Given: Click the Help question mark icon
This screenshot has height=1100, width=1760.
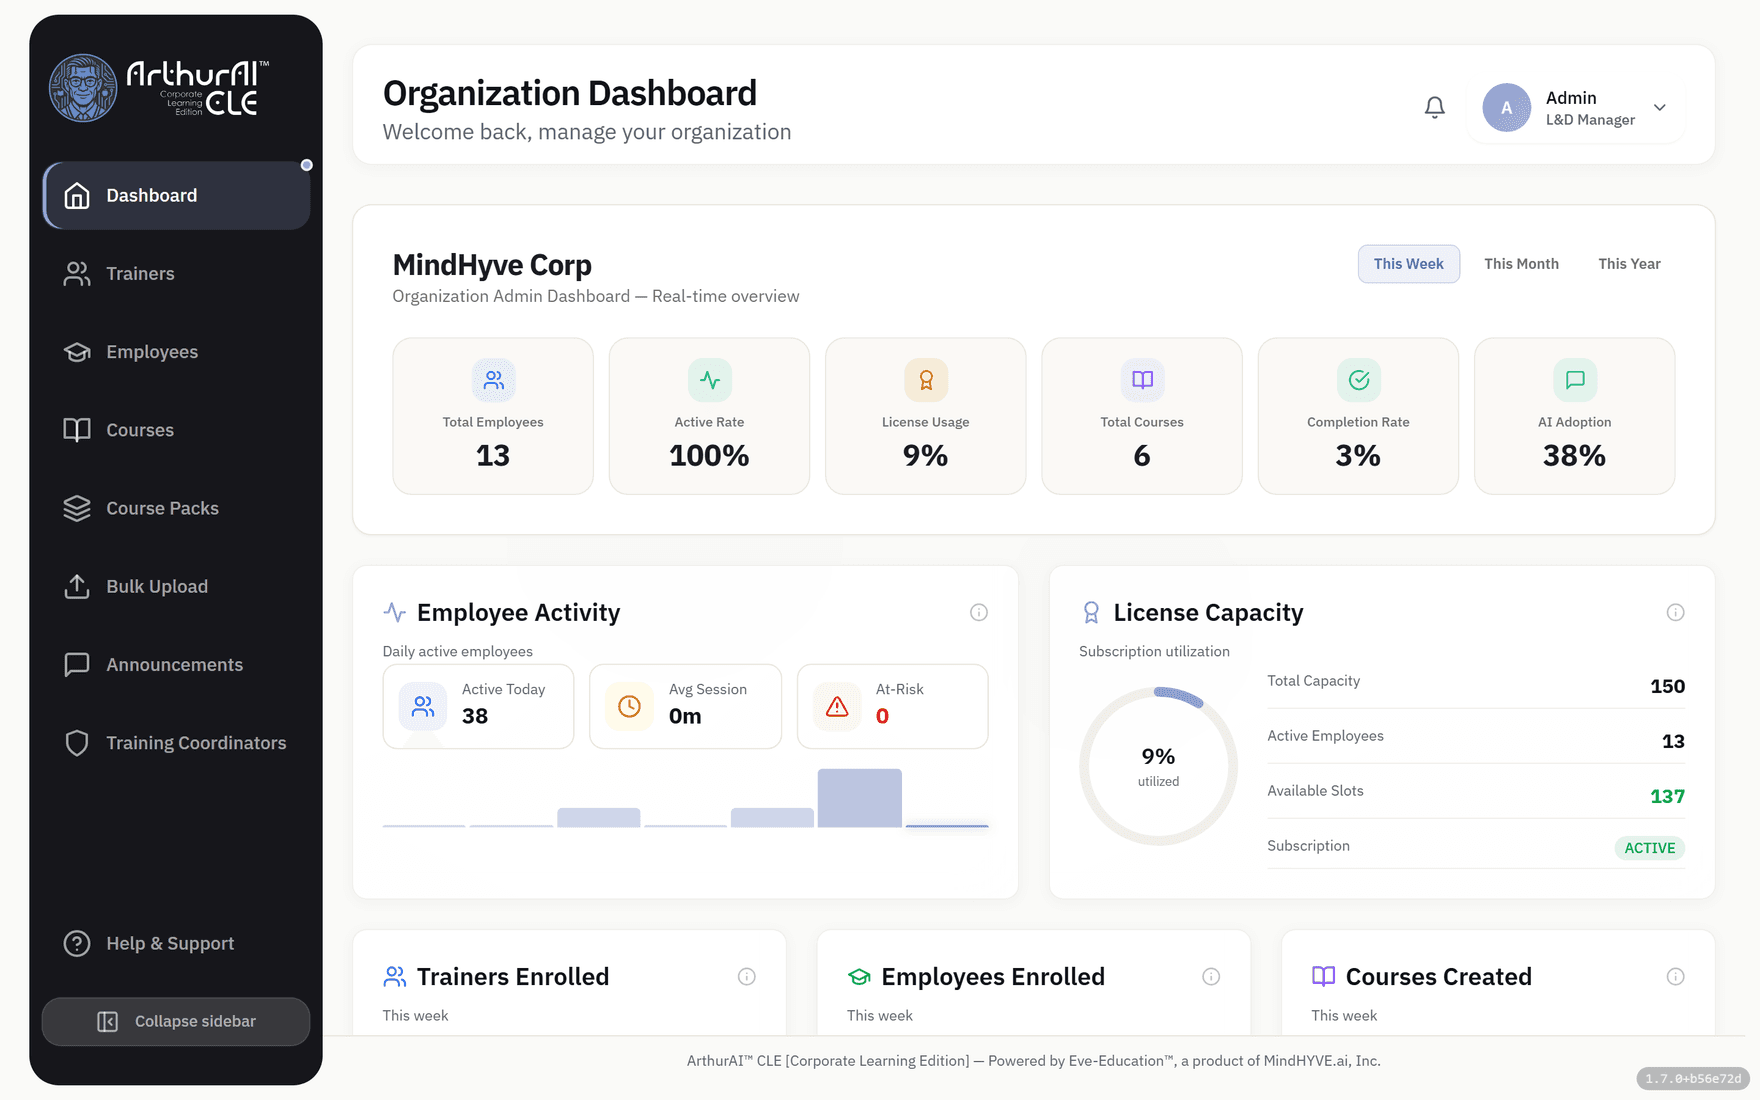Looking at the screenshot, I should pyautogui.click(x=77, y=943).
